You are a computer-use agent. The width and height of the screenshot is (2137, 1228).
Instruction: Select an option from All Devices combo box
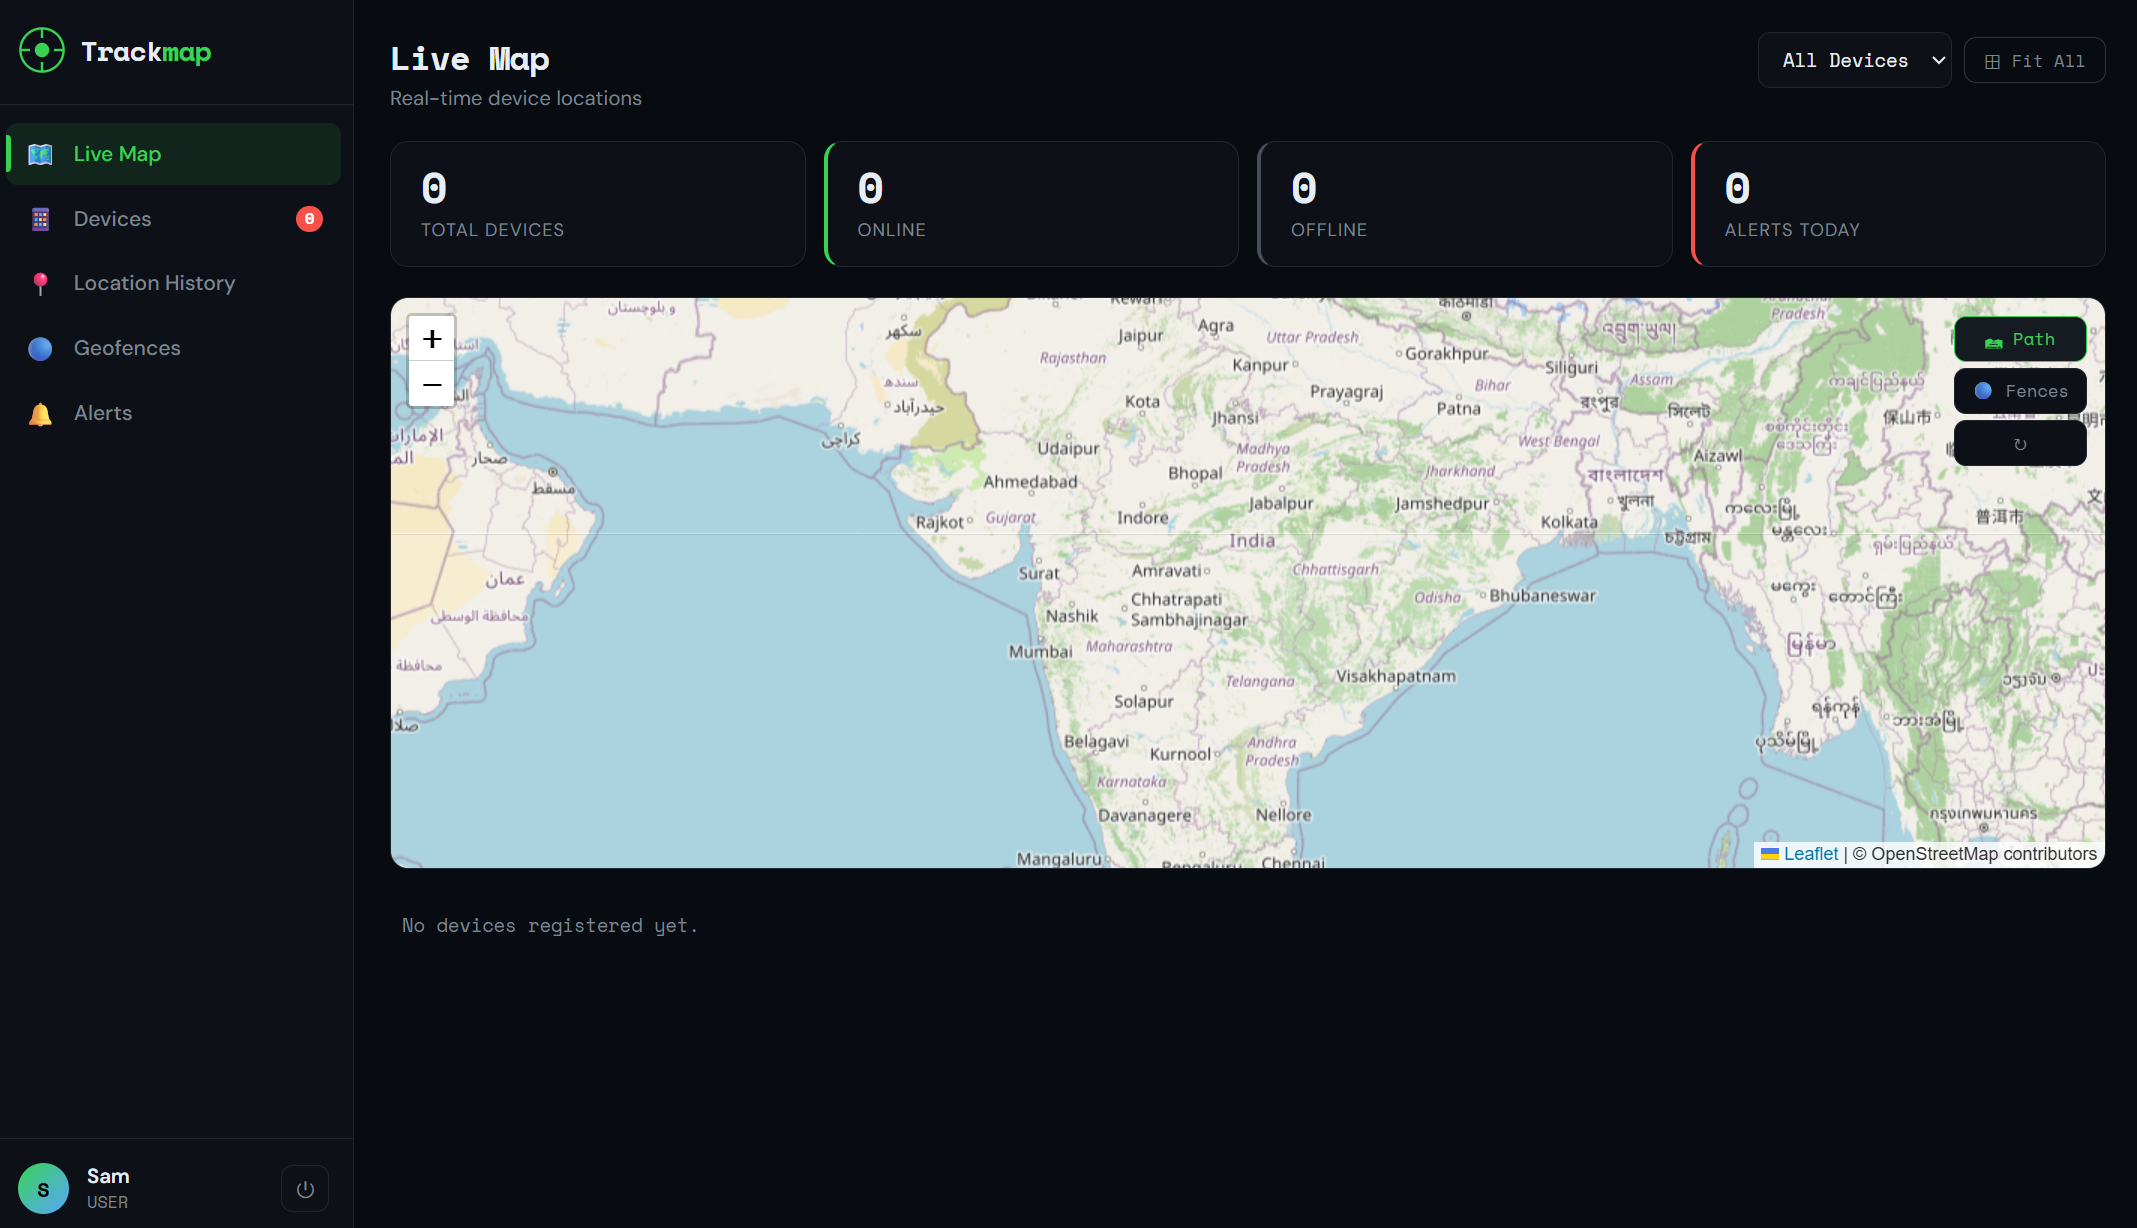[x=1854, y=60]
